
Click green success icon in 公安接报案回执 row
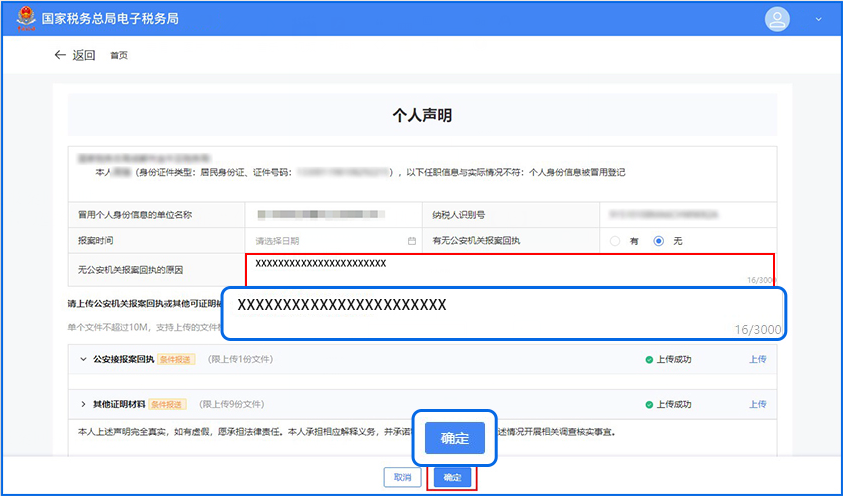pyautogui.click(x=649, y=359)
